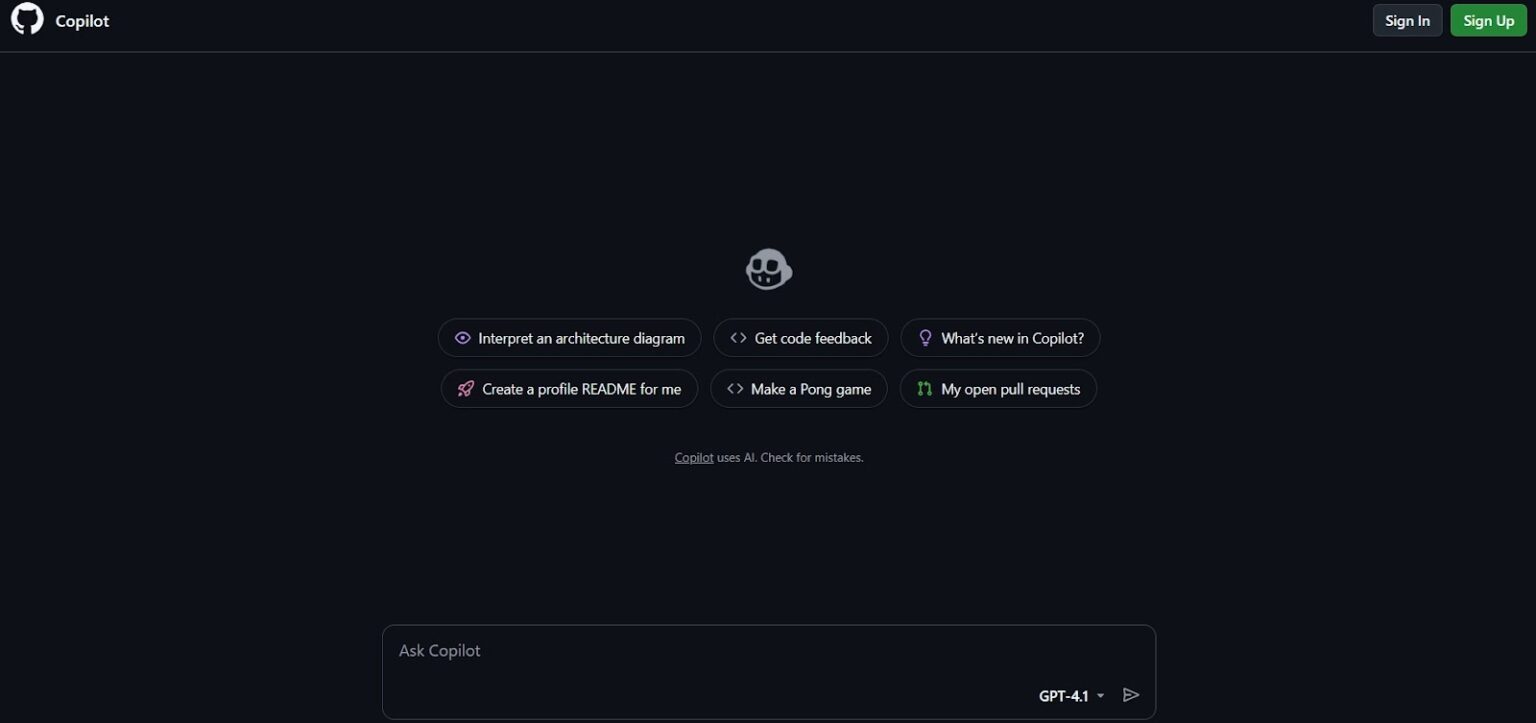
Task: Click the pull request icon beside My open pull requests
Action: [x=923, y=388]
